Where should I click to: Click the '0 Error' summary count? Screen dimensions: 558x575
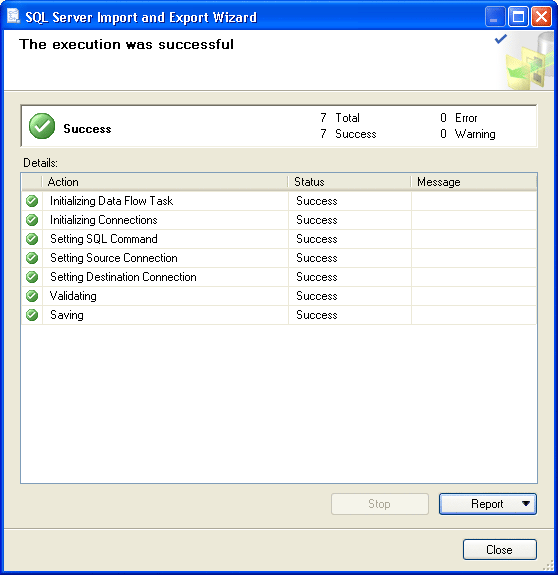coord(459,118)
